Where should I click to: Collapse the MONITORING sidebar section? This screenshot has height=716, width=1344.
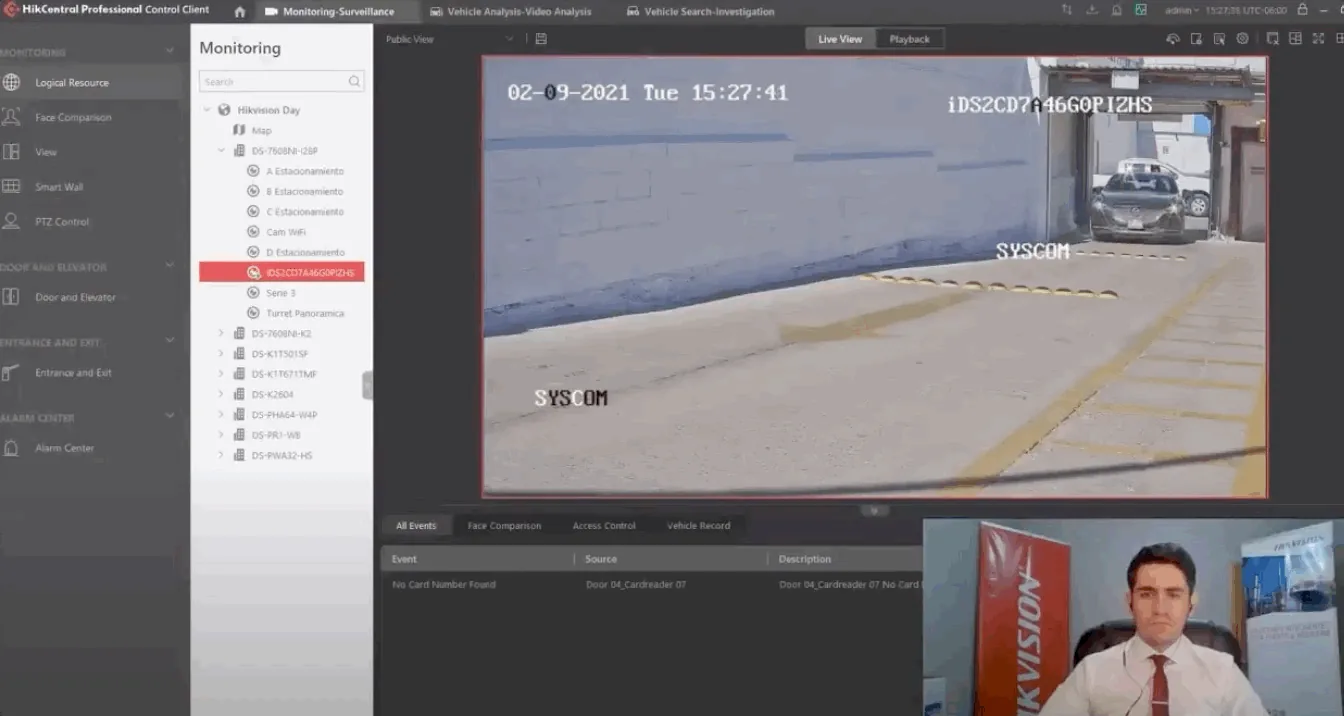tap(169, 51)
